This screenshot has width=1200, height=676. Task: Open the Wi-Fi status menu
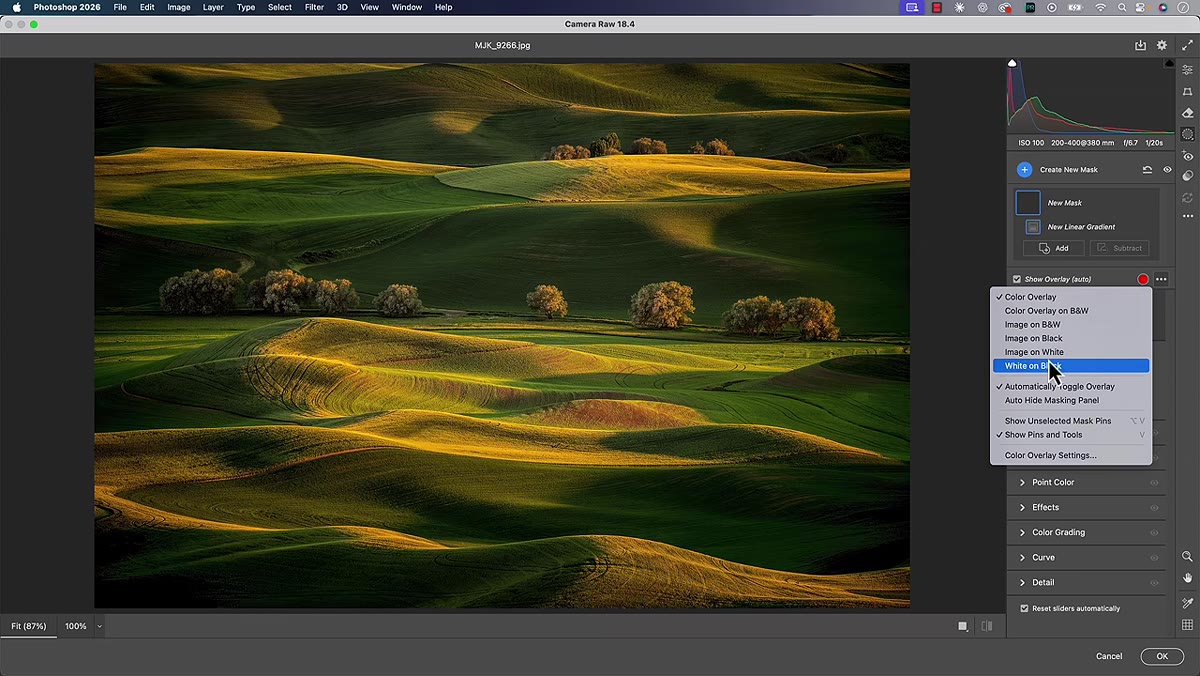[1101, 7]
